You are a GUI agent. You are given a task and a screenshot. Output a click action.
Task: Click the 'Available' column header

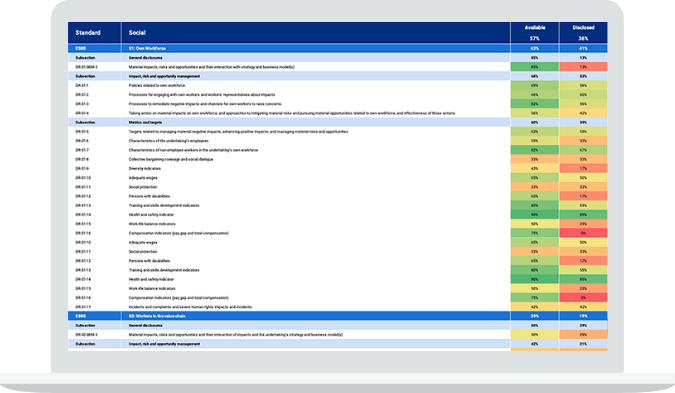(x=535, y=28)
